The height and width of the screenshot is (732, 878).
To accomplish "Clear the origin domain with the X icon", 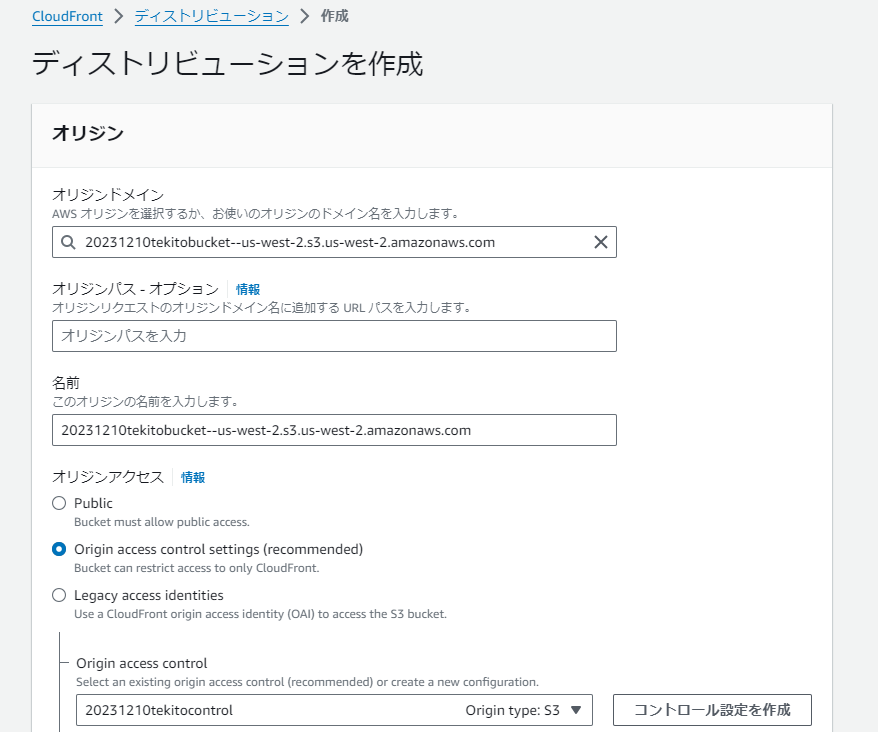I will tap(600, 242).
